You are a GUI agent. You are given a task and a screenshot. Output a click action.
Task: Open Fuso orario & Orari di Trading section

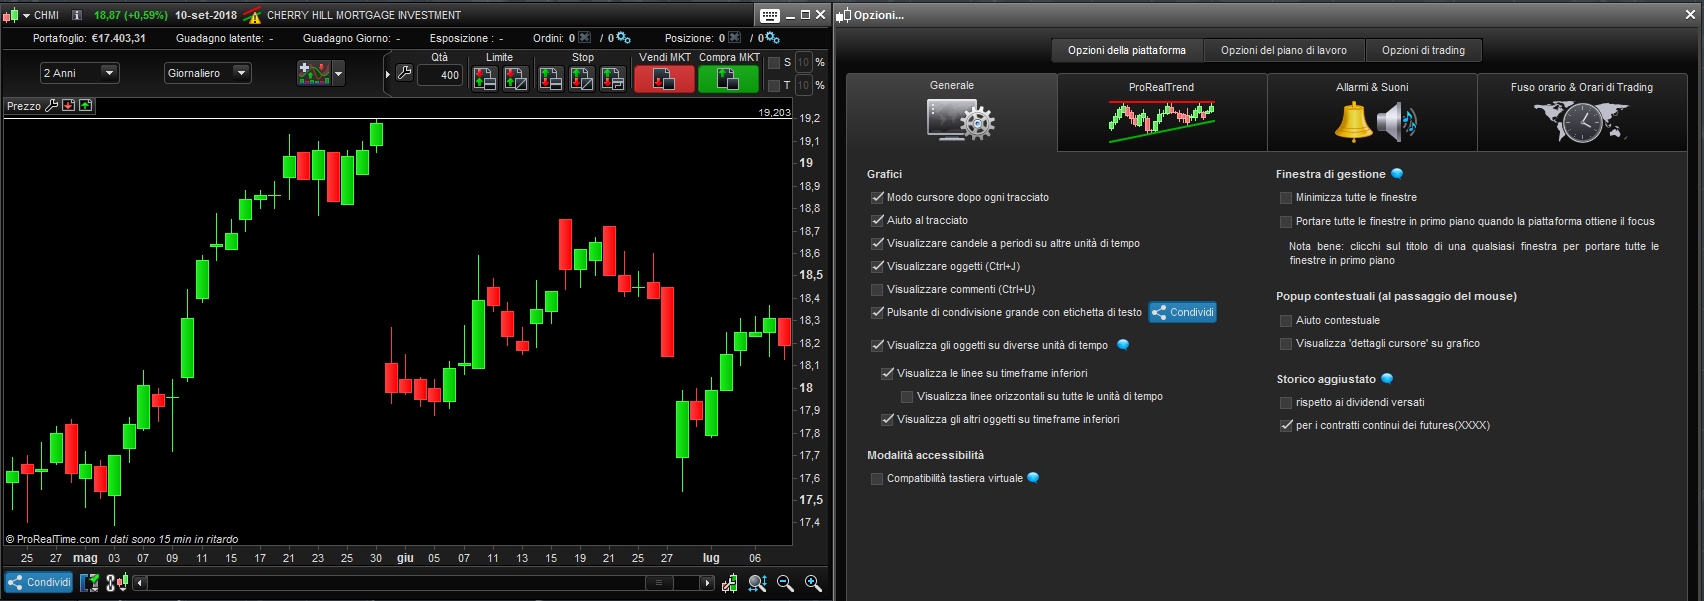(x=1582, y=112)
